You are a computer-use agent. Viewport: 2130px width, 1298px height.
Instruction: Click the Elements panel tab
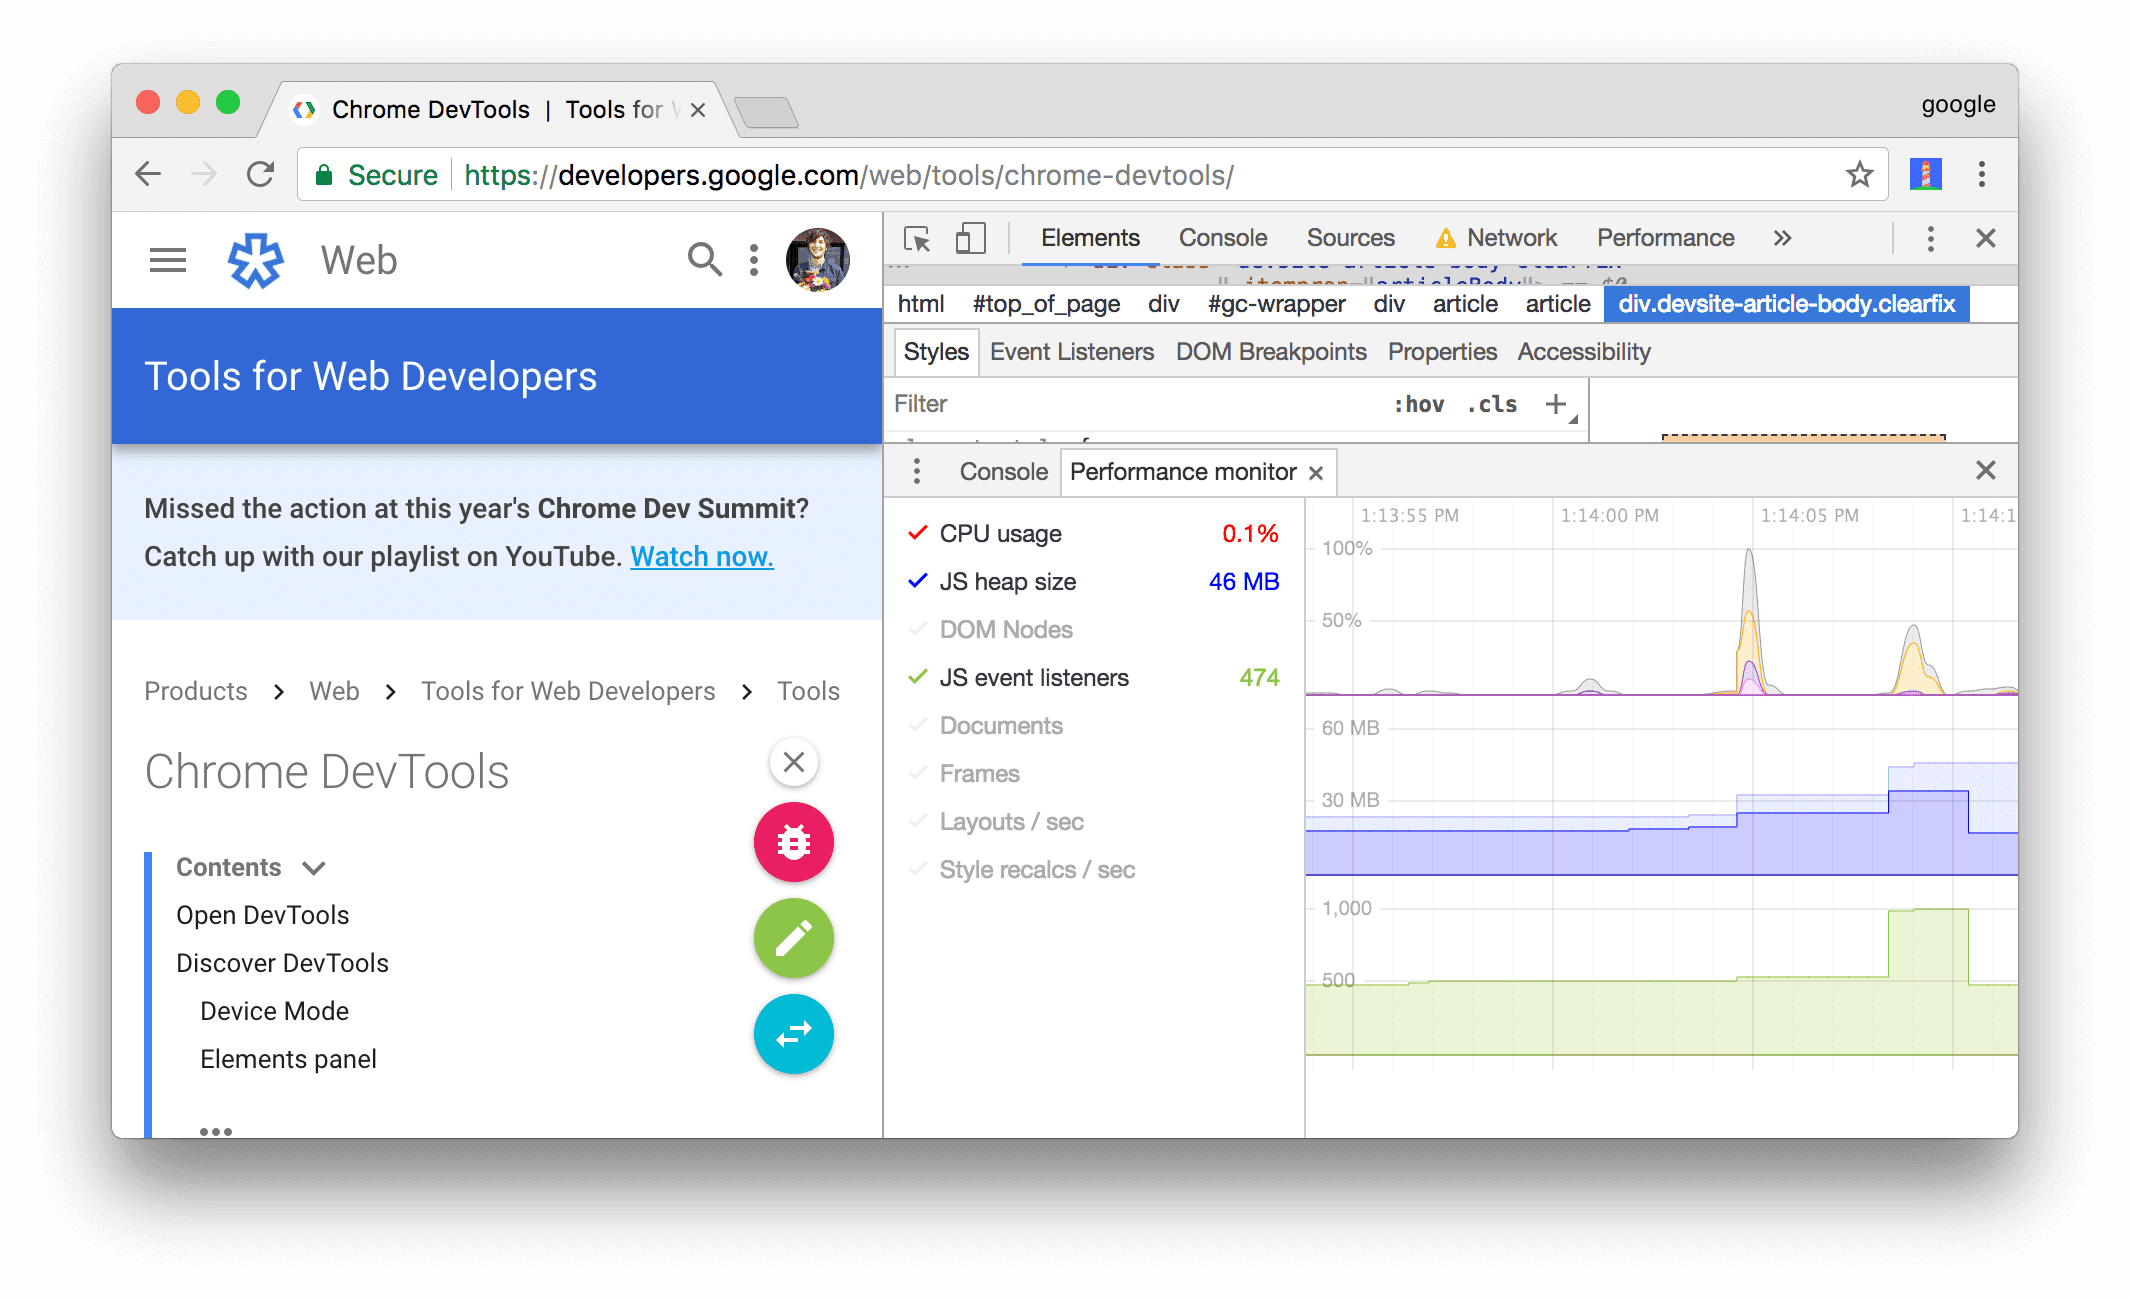click(1089, 239)
